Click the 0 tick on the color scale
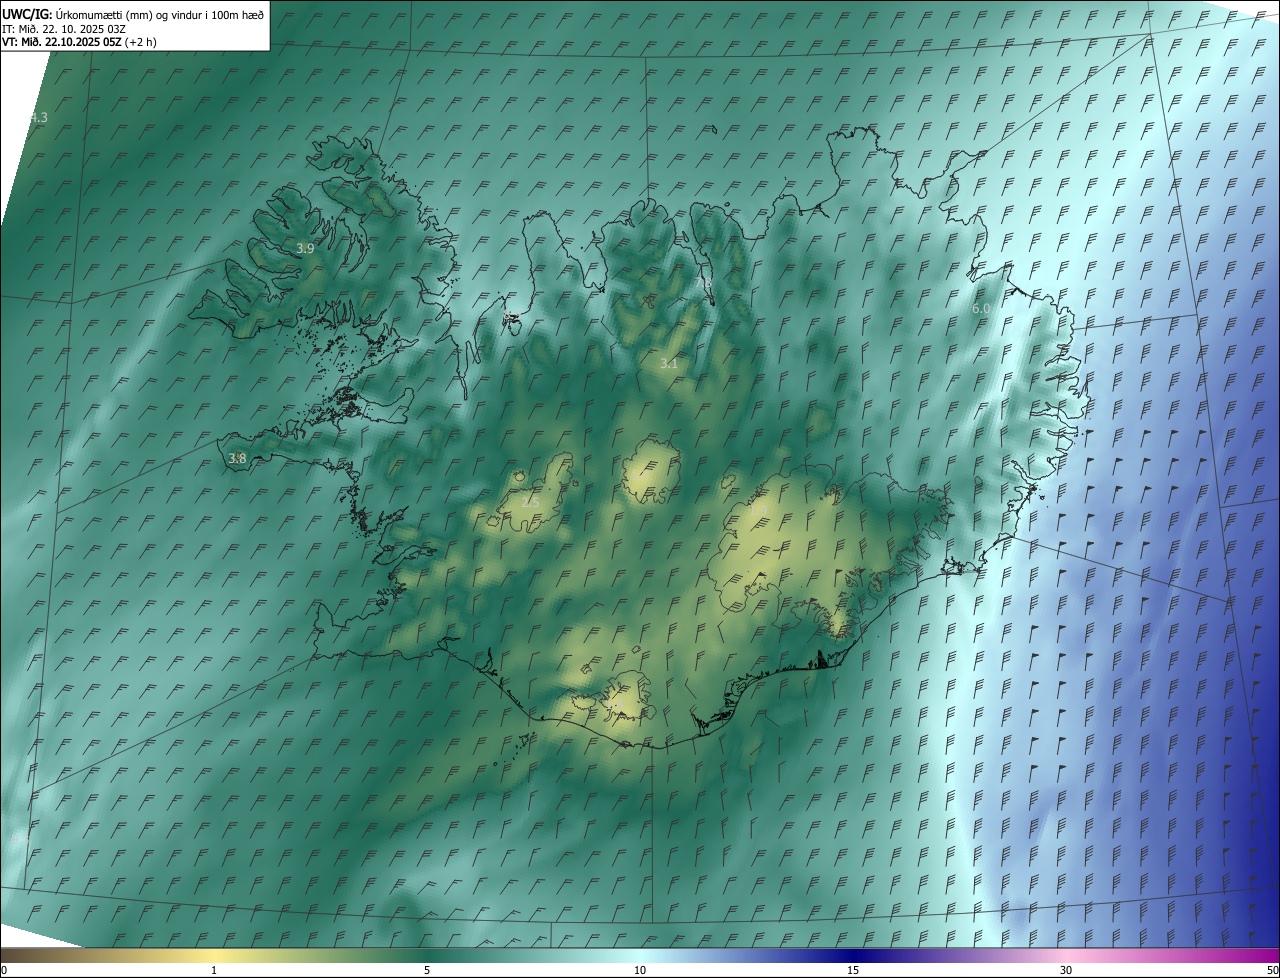Viewport: 1280px width, 978px height. pos(4,970)
